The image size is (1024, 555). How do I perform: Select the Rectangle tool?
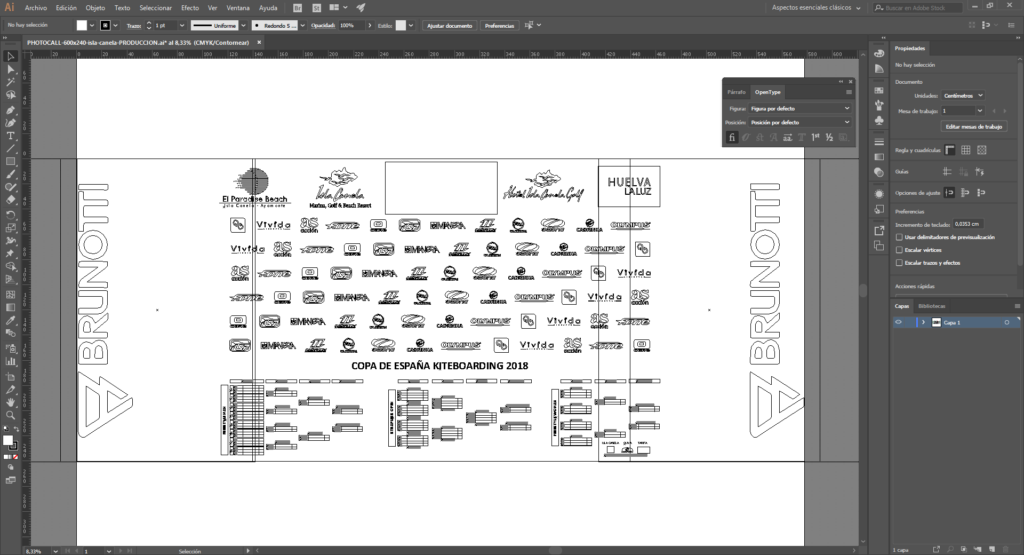tap(10, 162)
